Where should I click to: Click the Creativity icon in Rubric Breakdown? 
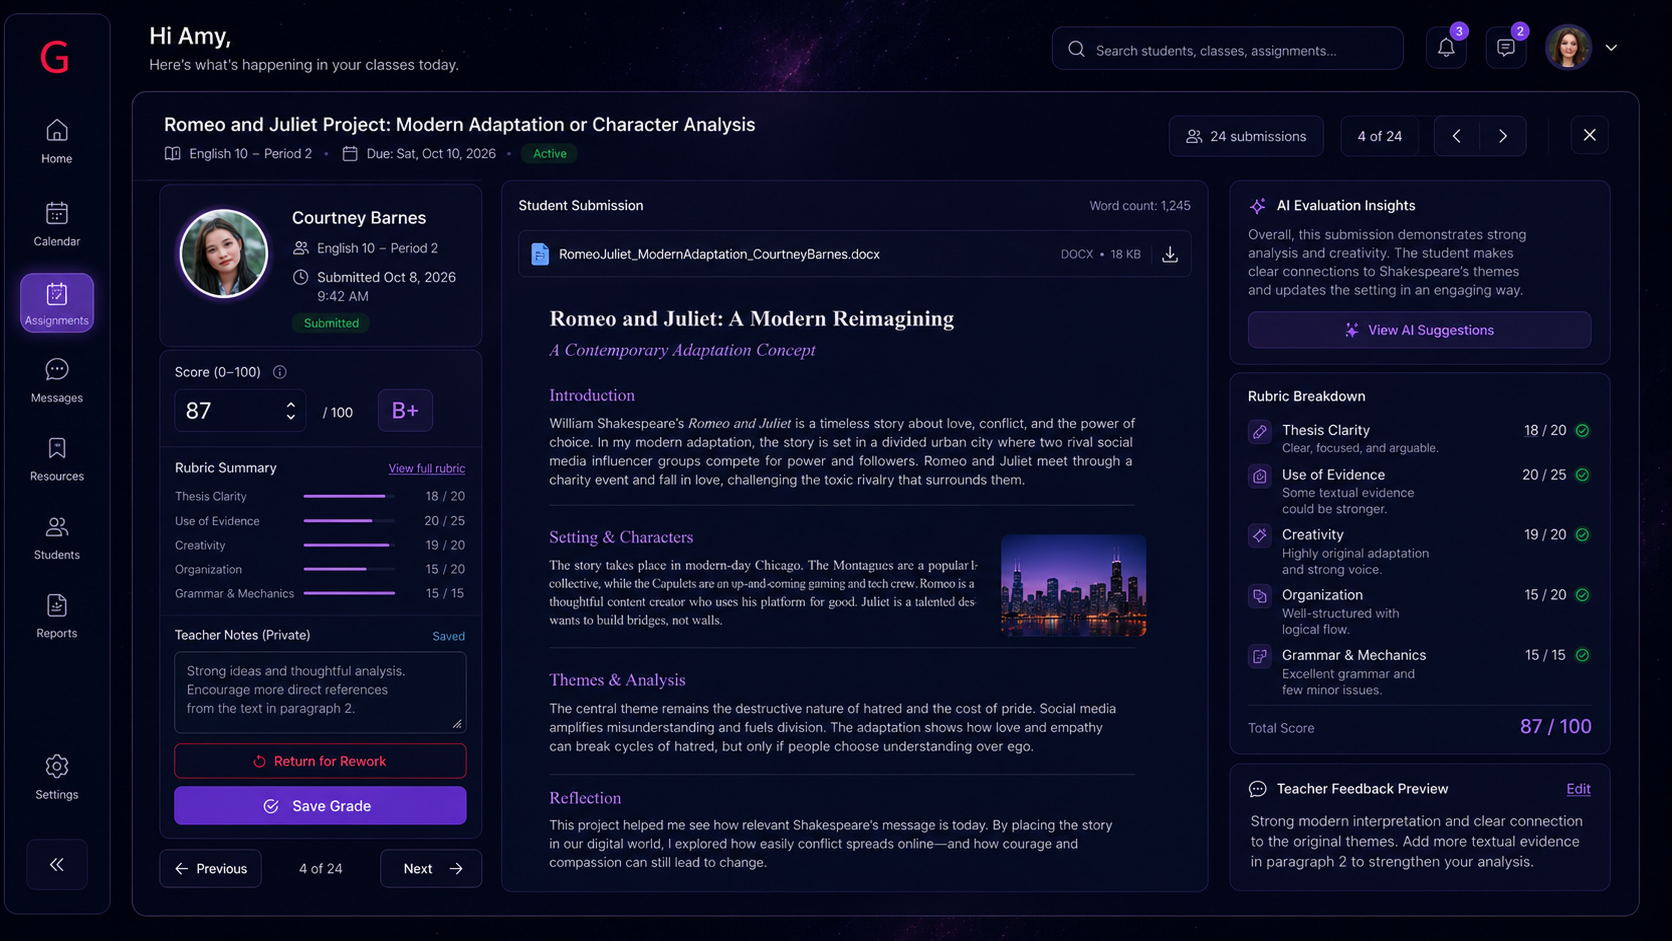coord(1260,535)
